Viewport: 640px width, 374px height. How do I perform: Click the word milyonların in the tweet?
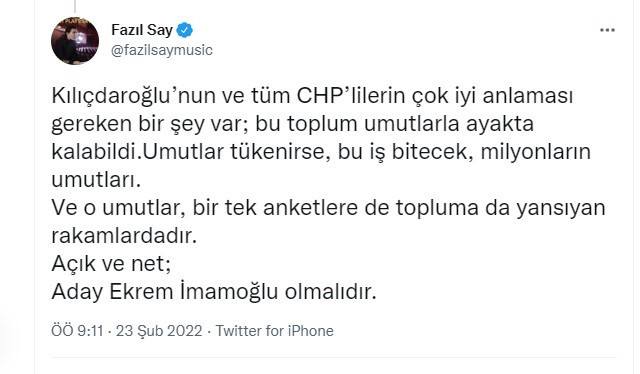coord(536,152)
